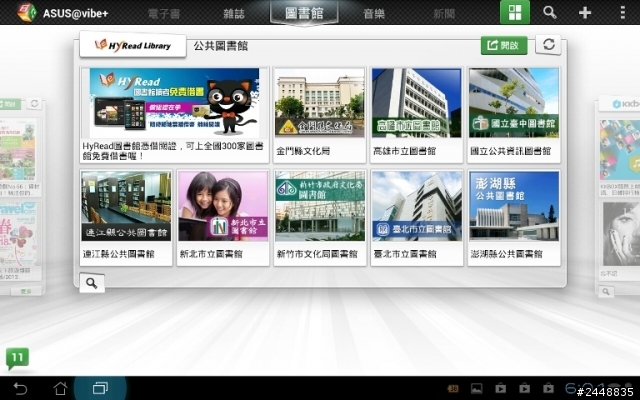640x400 pixels.
Task: Open 金門縣文化局 library thumbnail
Action: [x=320, y=102]
